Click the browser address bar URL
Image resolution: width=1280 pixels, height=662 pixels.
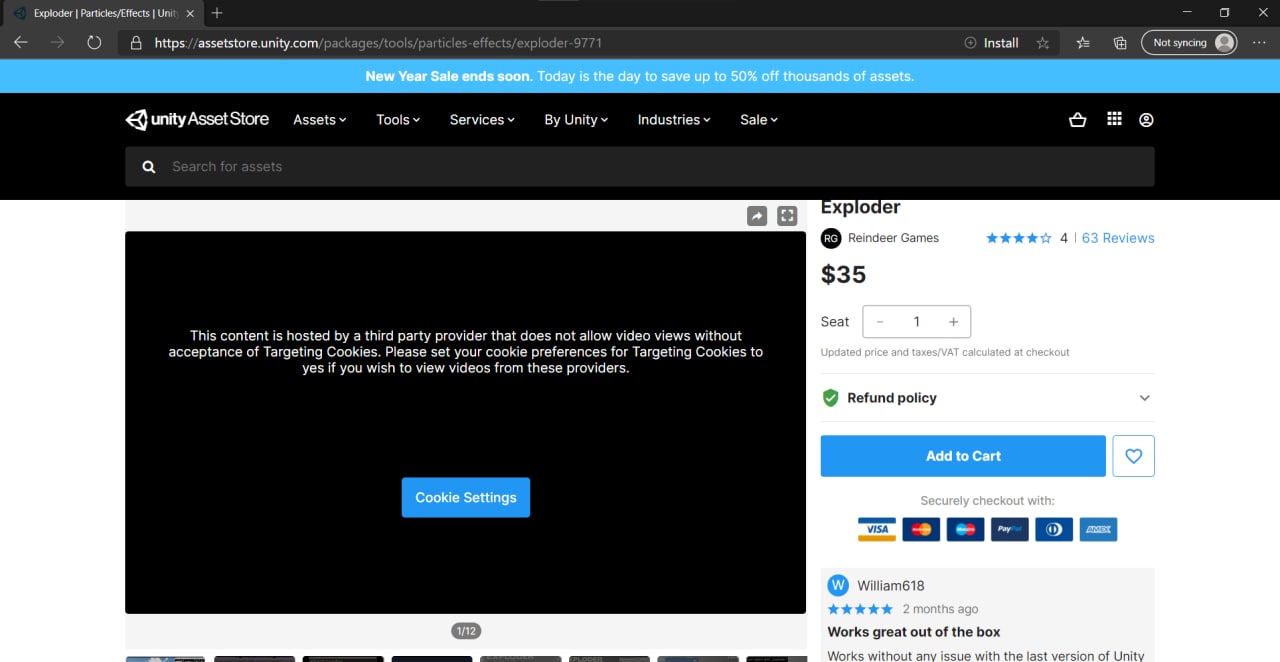pyautogui.click(x=378, y=43)
